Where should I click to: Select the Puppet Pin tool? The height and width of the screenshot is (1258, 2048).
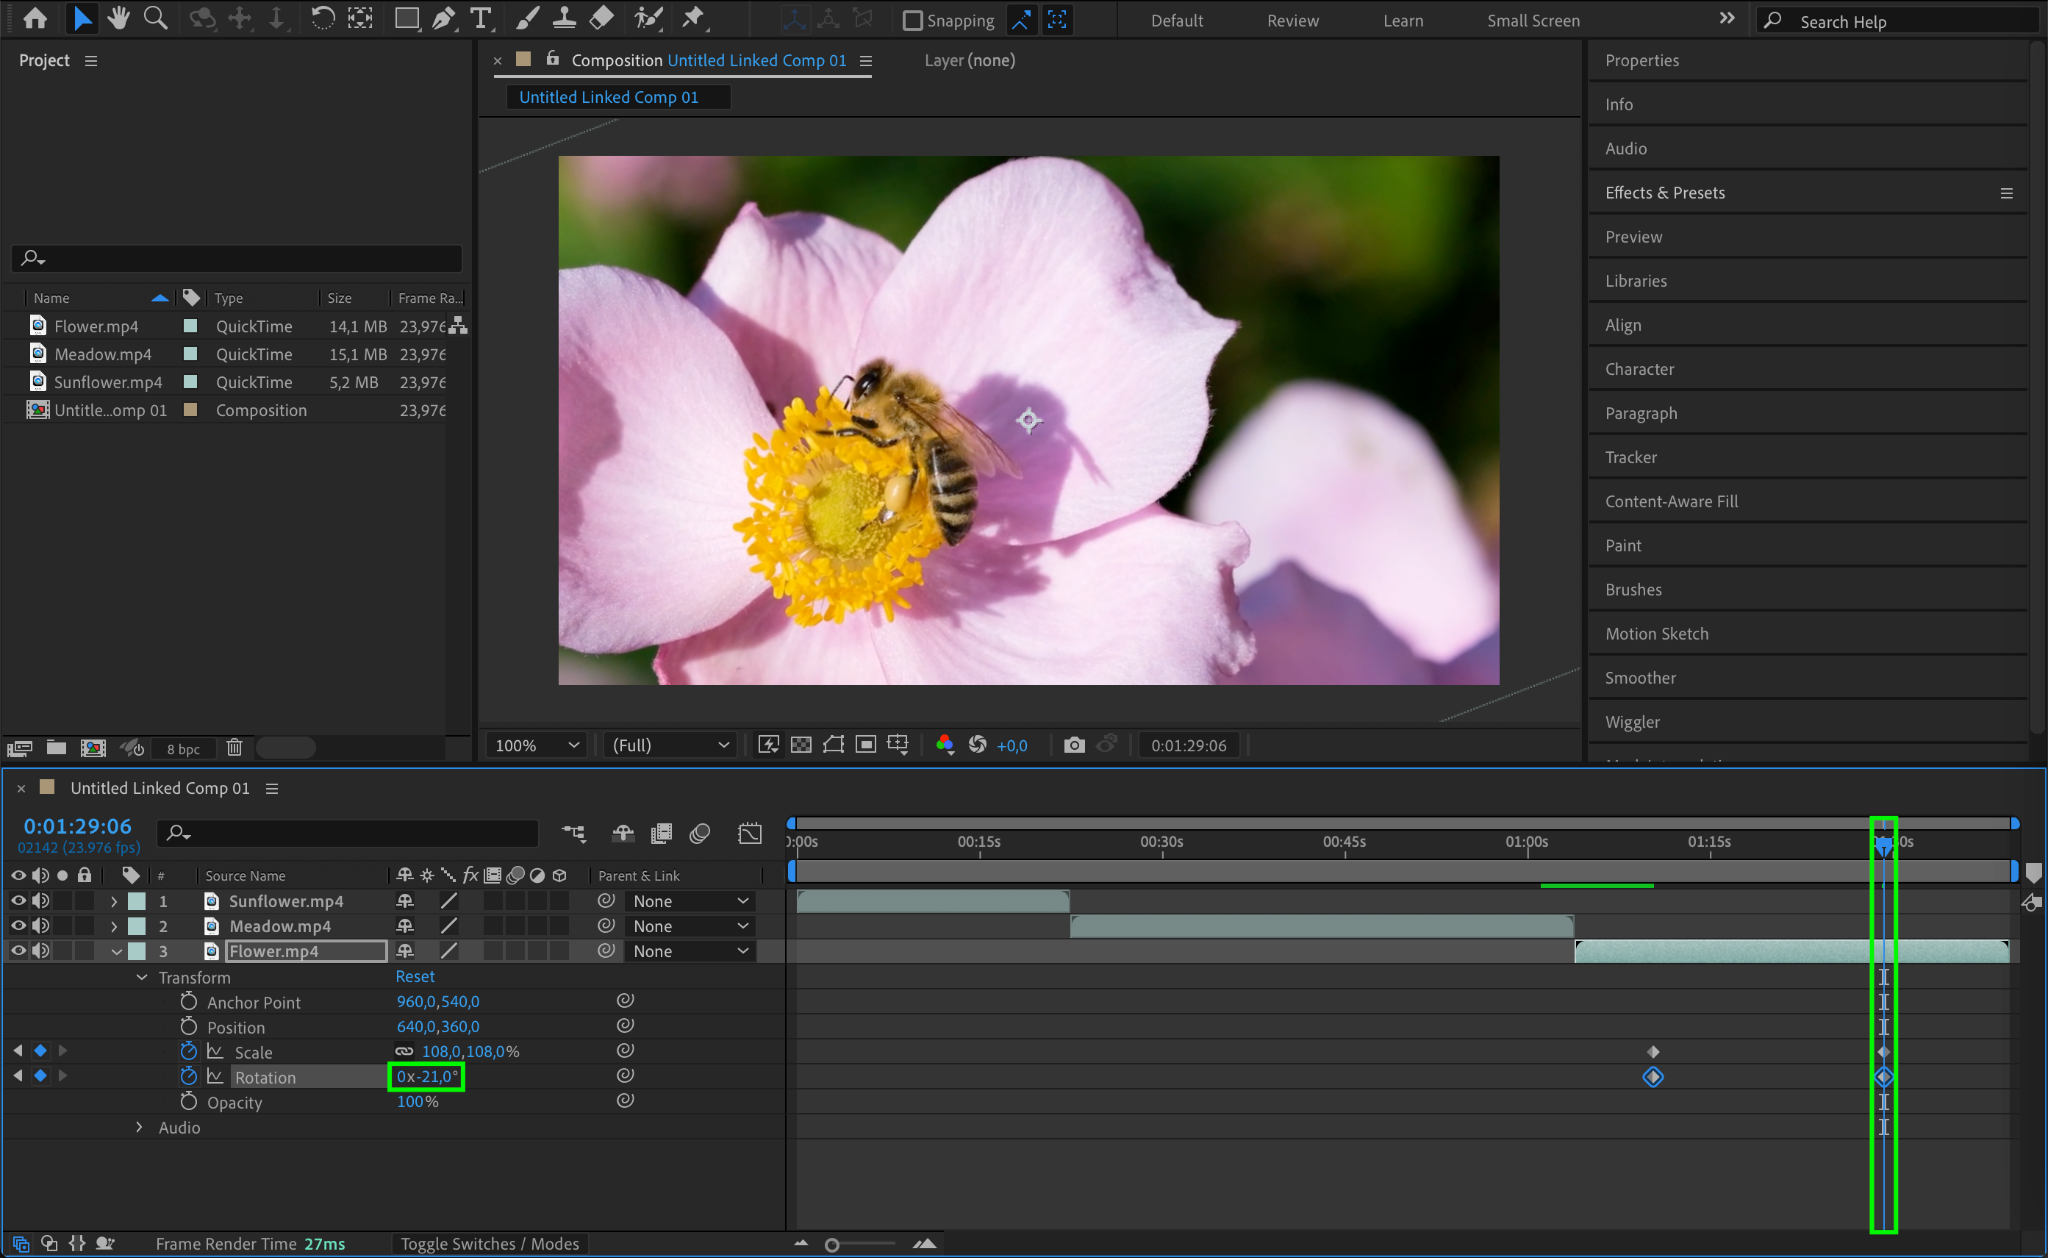point(692,18)
